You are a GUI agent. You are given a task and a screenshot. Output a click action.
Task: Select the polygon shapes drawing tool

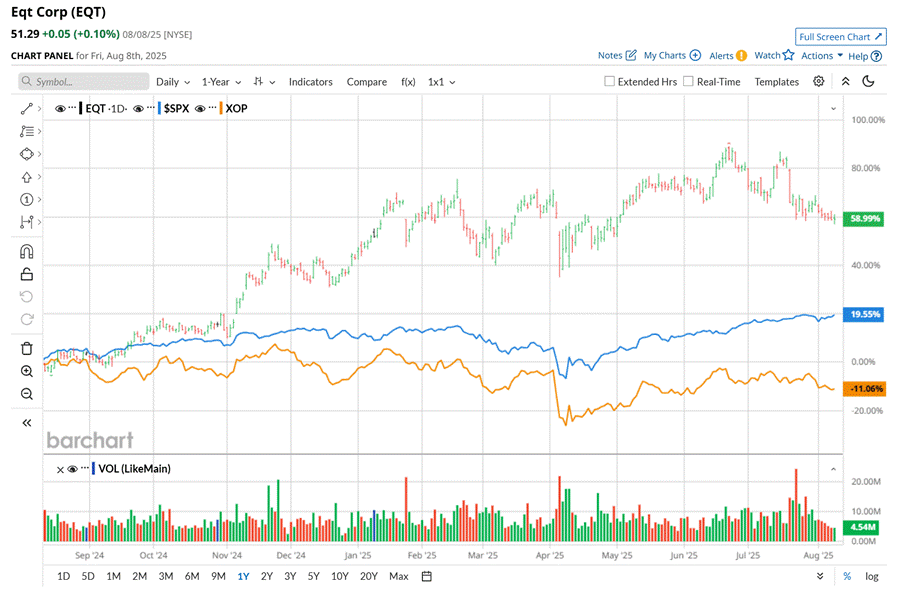(x=27, y=154)
